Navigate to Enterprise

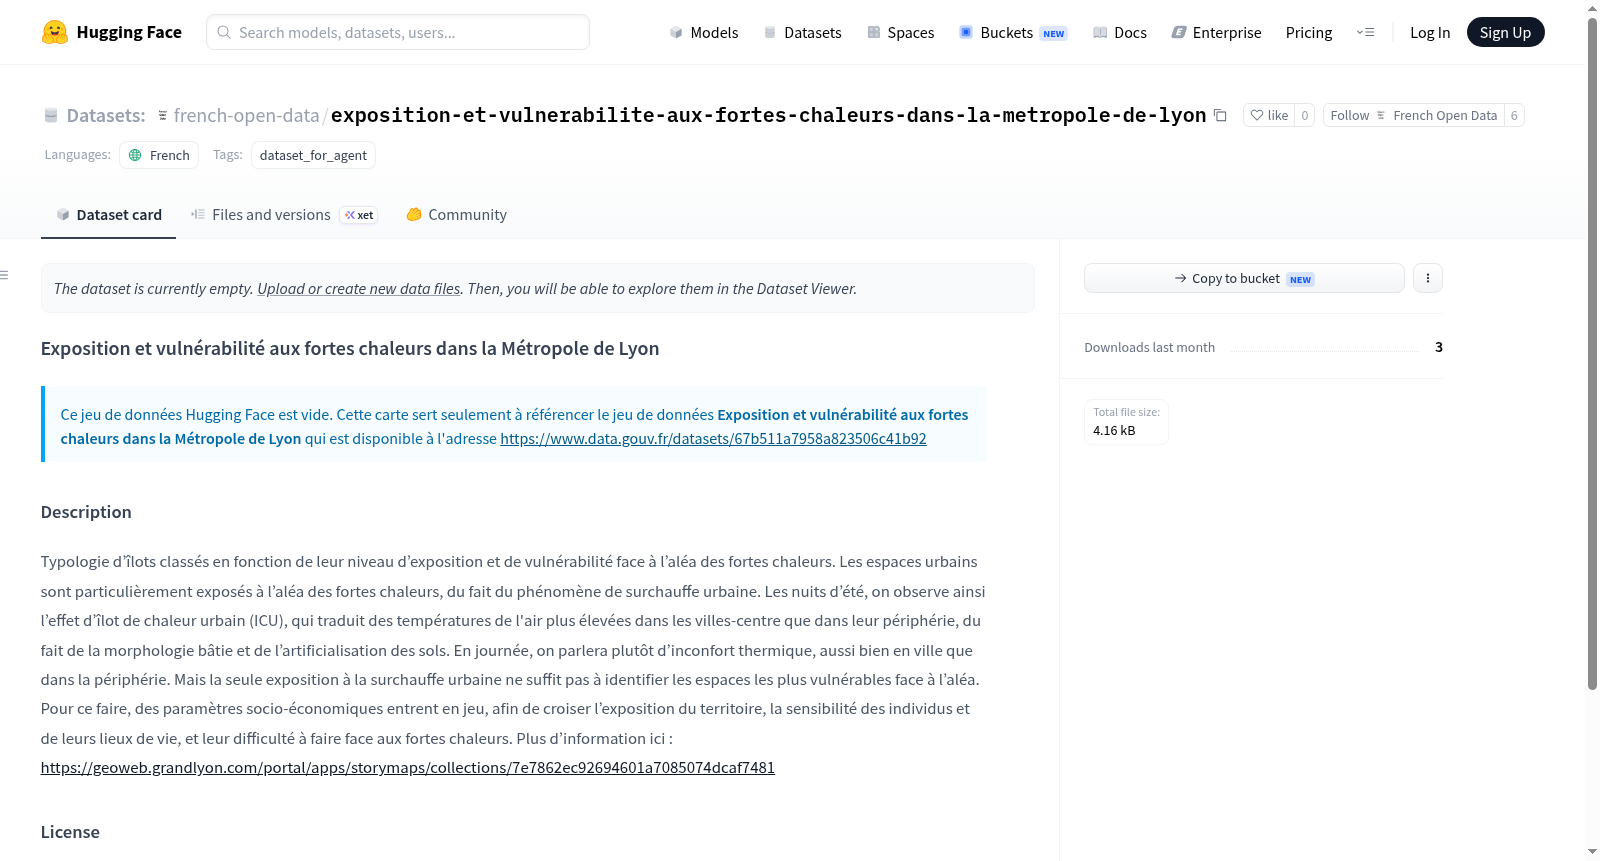[1216, 32]
